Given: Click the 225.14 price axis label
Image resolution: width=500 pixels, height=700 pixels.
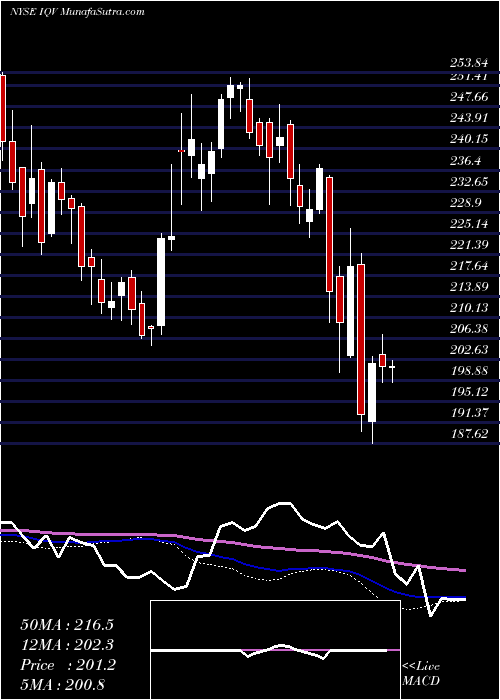Looking at the screenshot, I should click(x=468, y=224).
